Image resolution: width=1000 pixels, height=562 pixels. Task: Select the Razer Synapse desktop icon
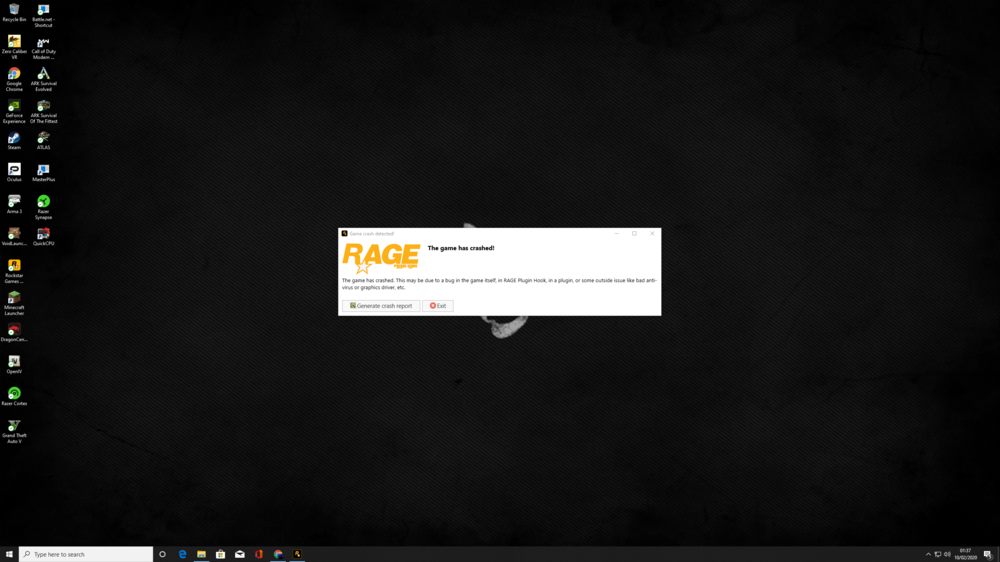click(x=43, y=207)
